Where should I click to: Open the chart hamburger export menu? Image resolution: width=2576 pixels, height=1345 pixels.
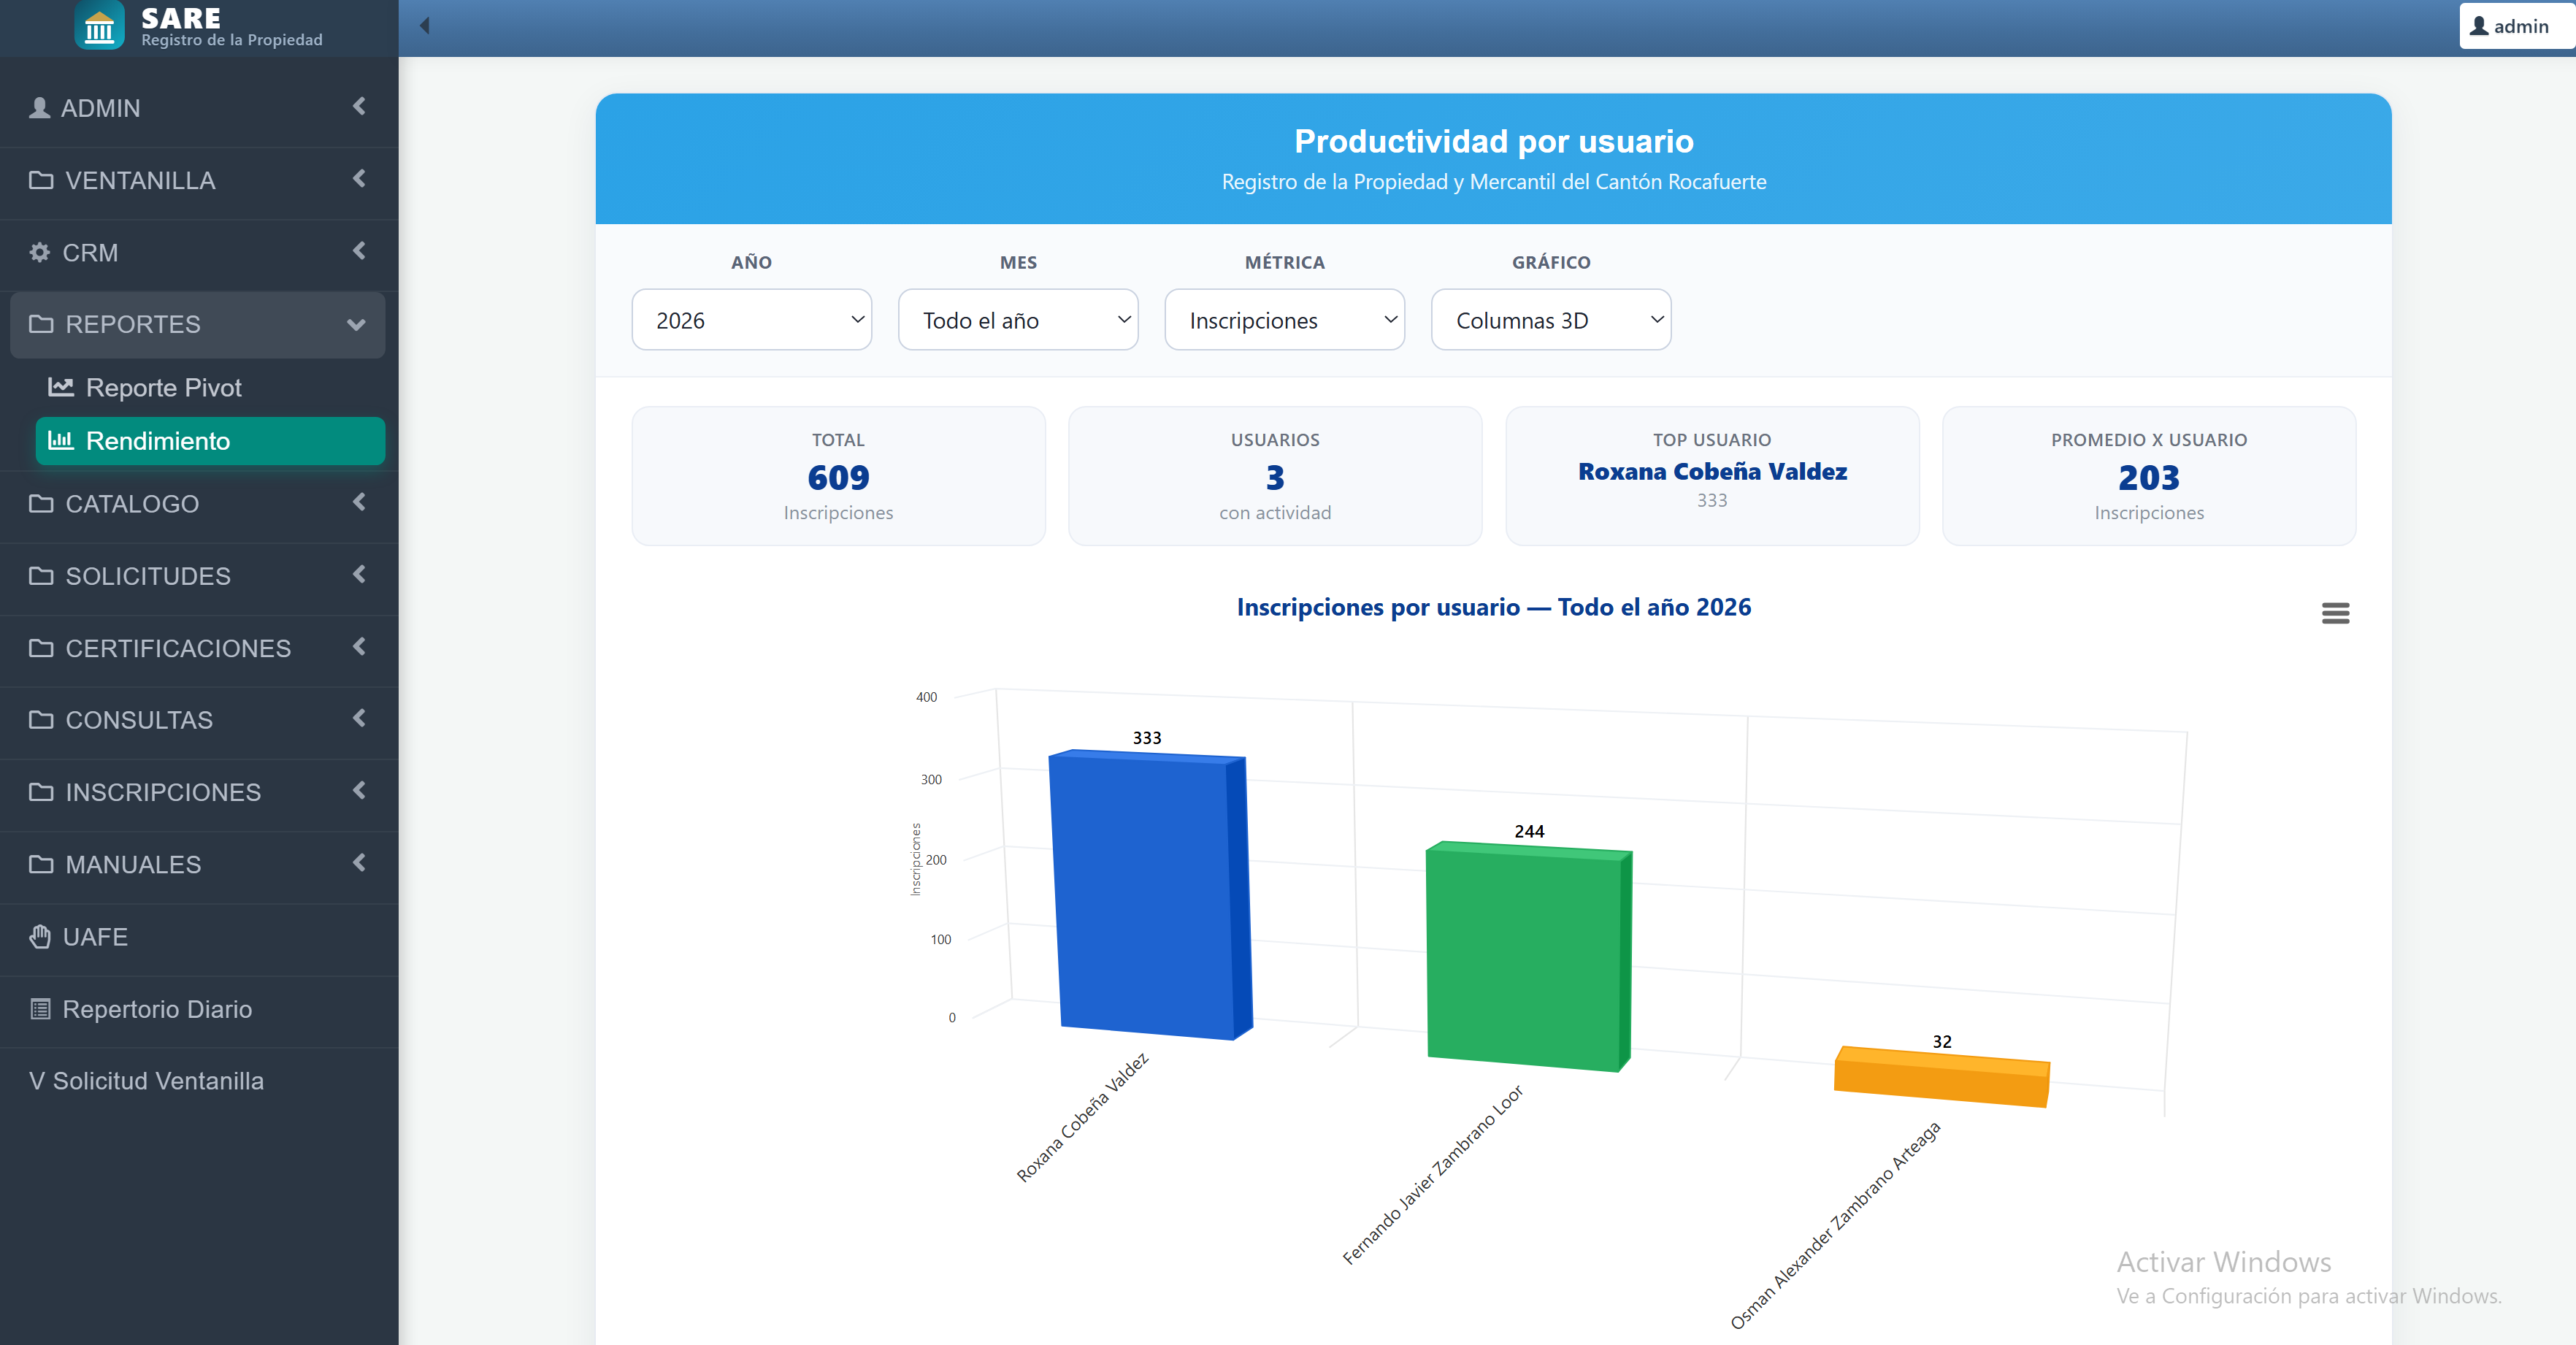2335,613
